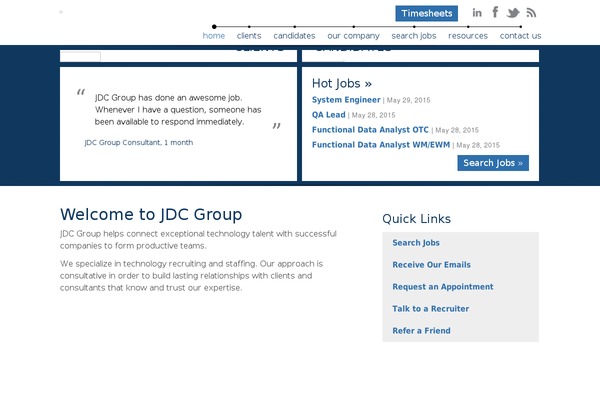Open the contact us menu item
This screenshot has width=600, height=400.
pyautogui.click(x=520, y=36)
